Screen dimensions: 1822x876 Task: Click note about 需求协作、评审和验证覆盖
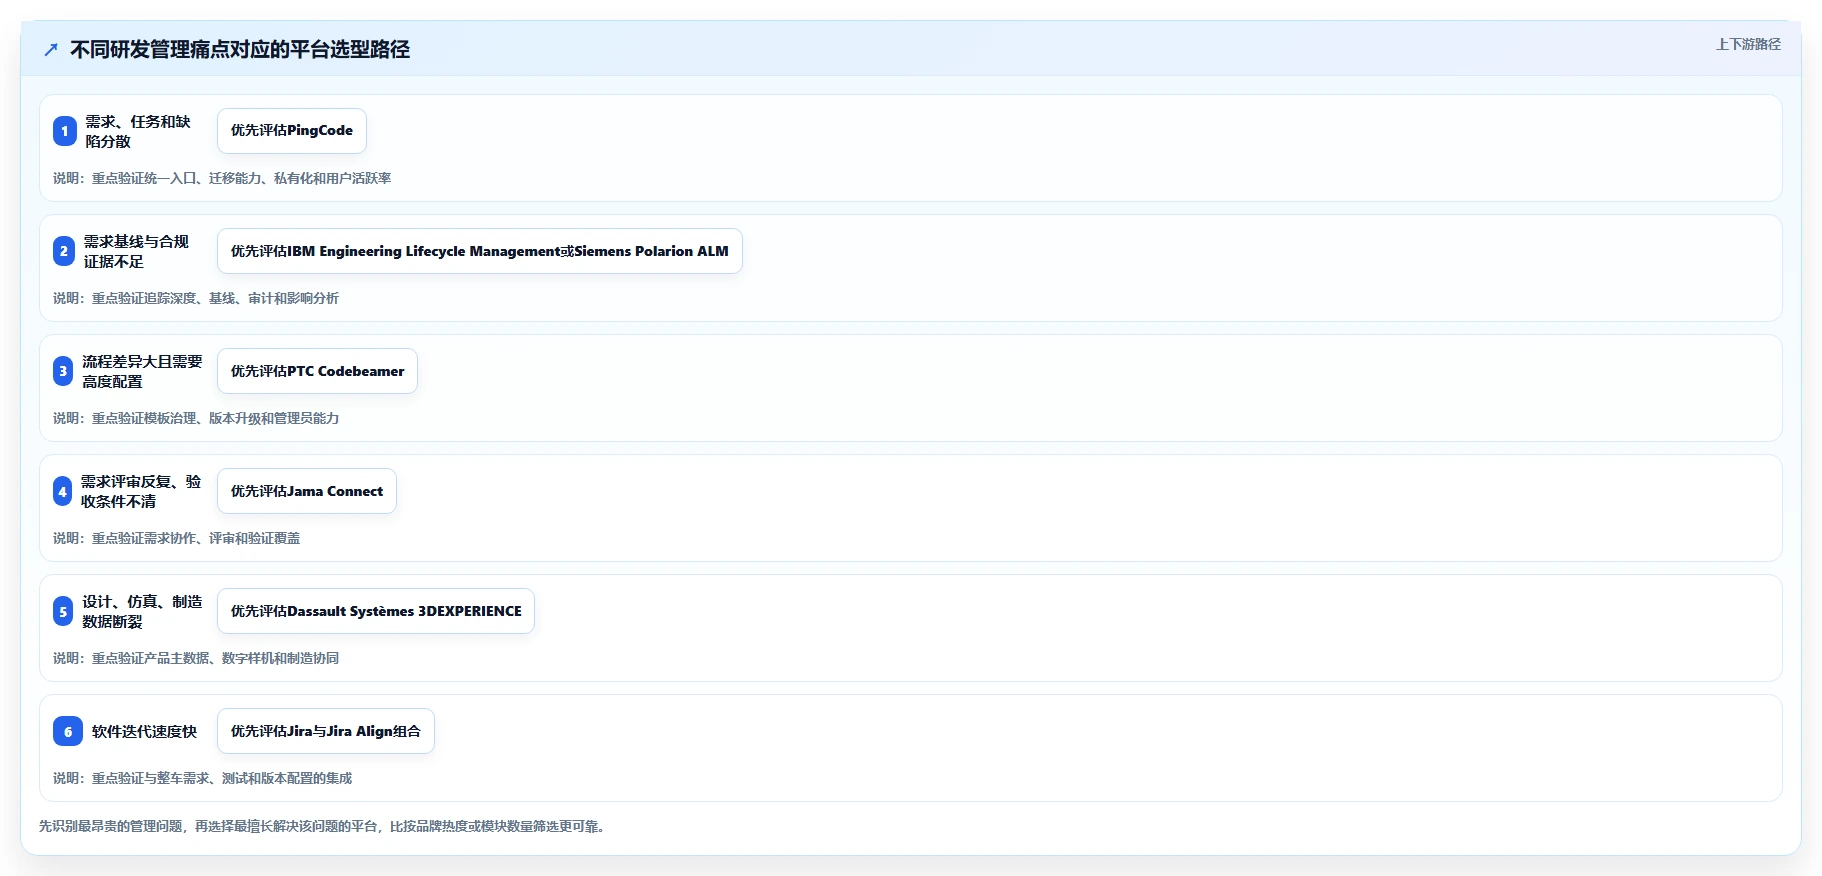pos(177,538)
